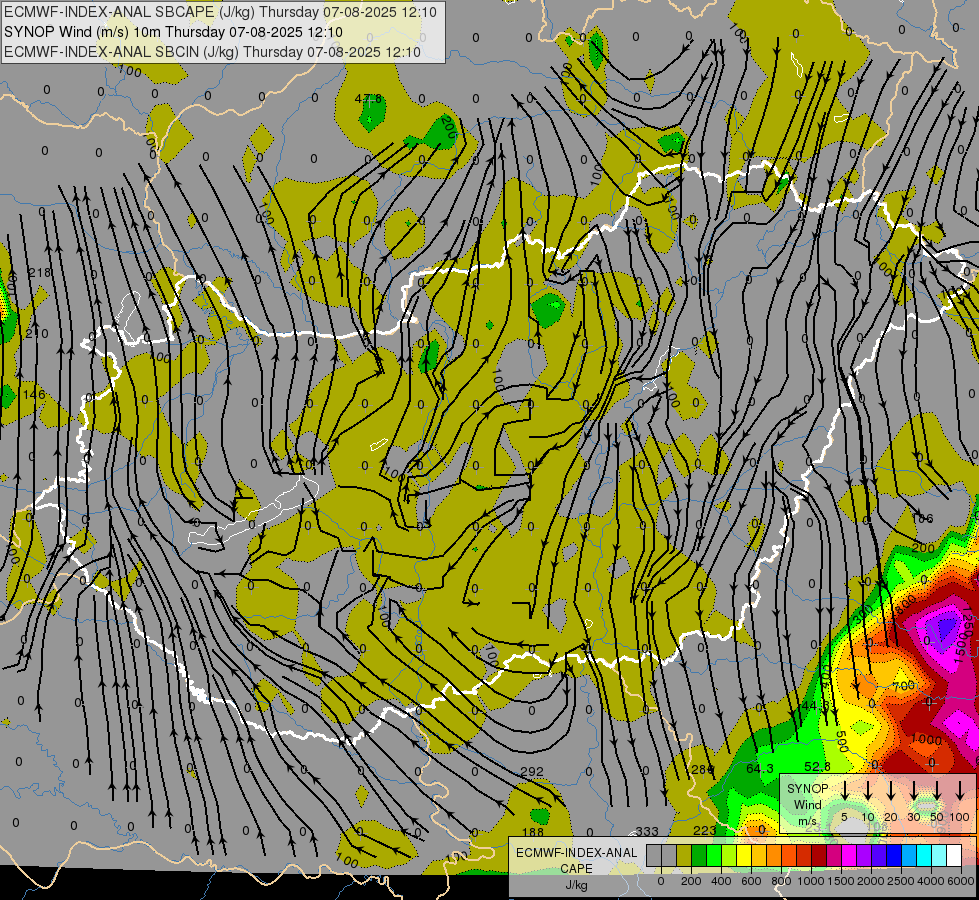Pick the yellow-green CAPE legend swatch
This screenshot has width=979, height=900.
pos(729,855)
